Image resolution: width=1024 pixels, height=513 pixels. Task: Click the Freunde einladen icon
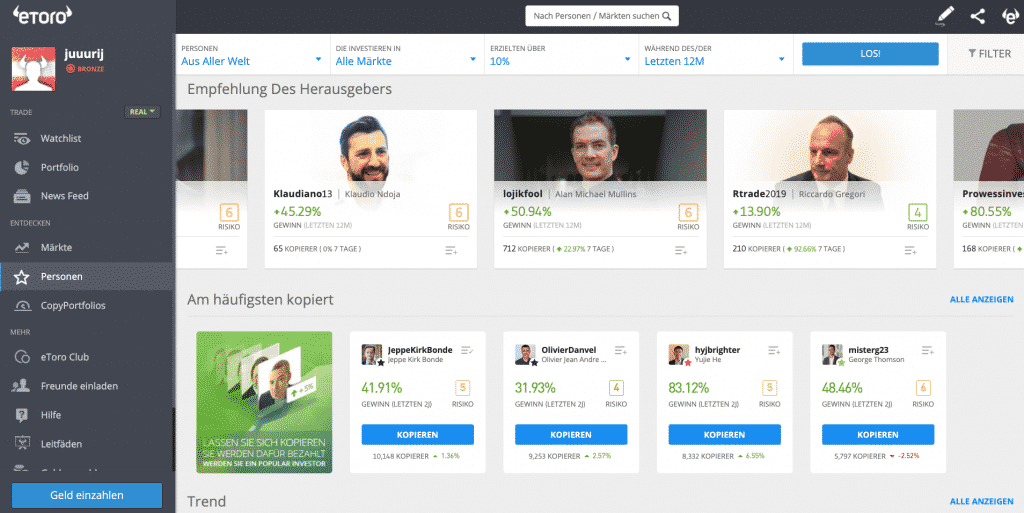tap(22, 386)
